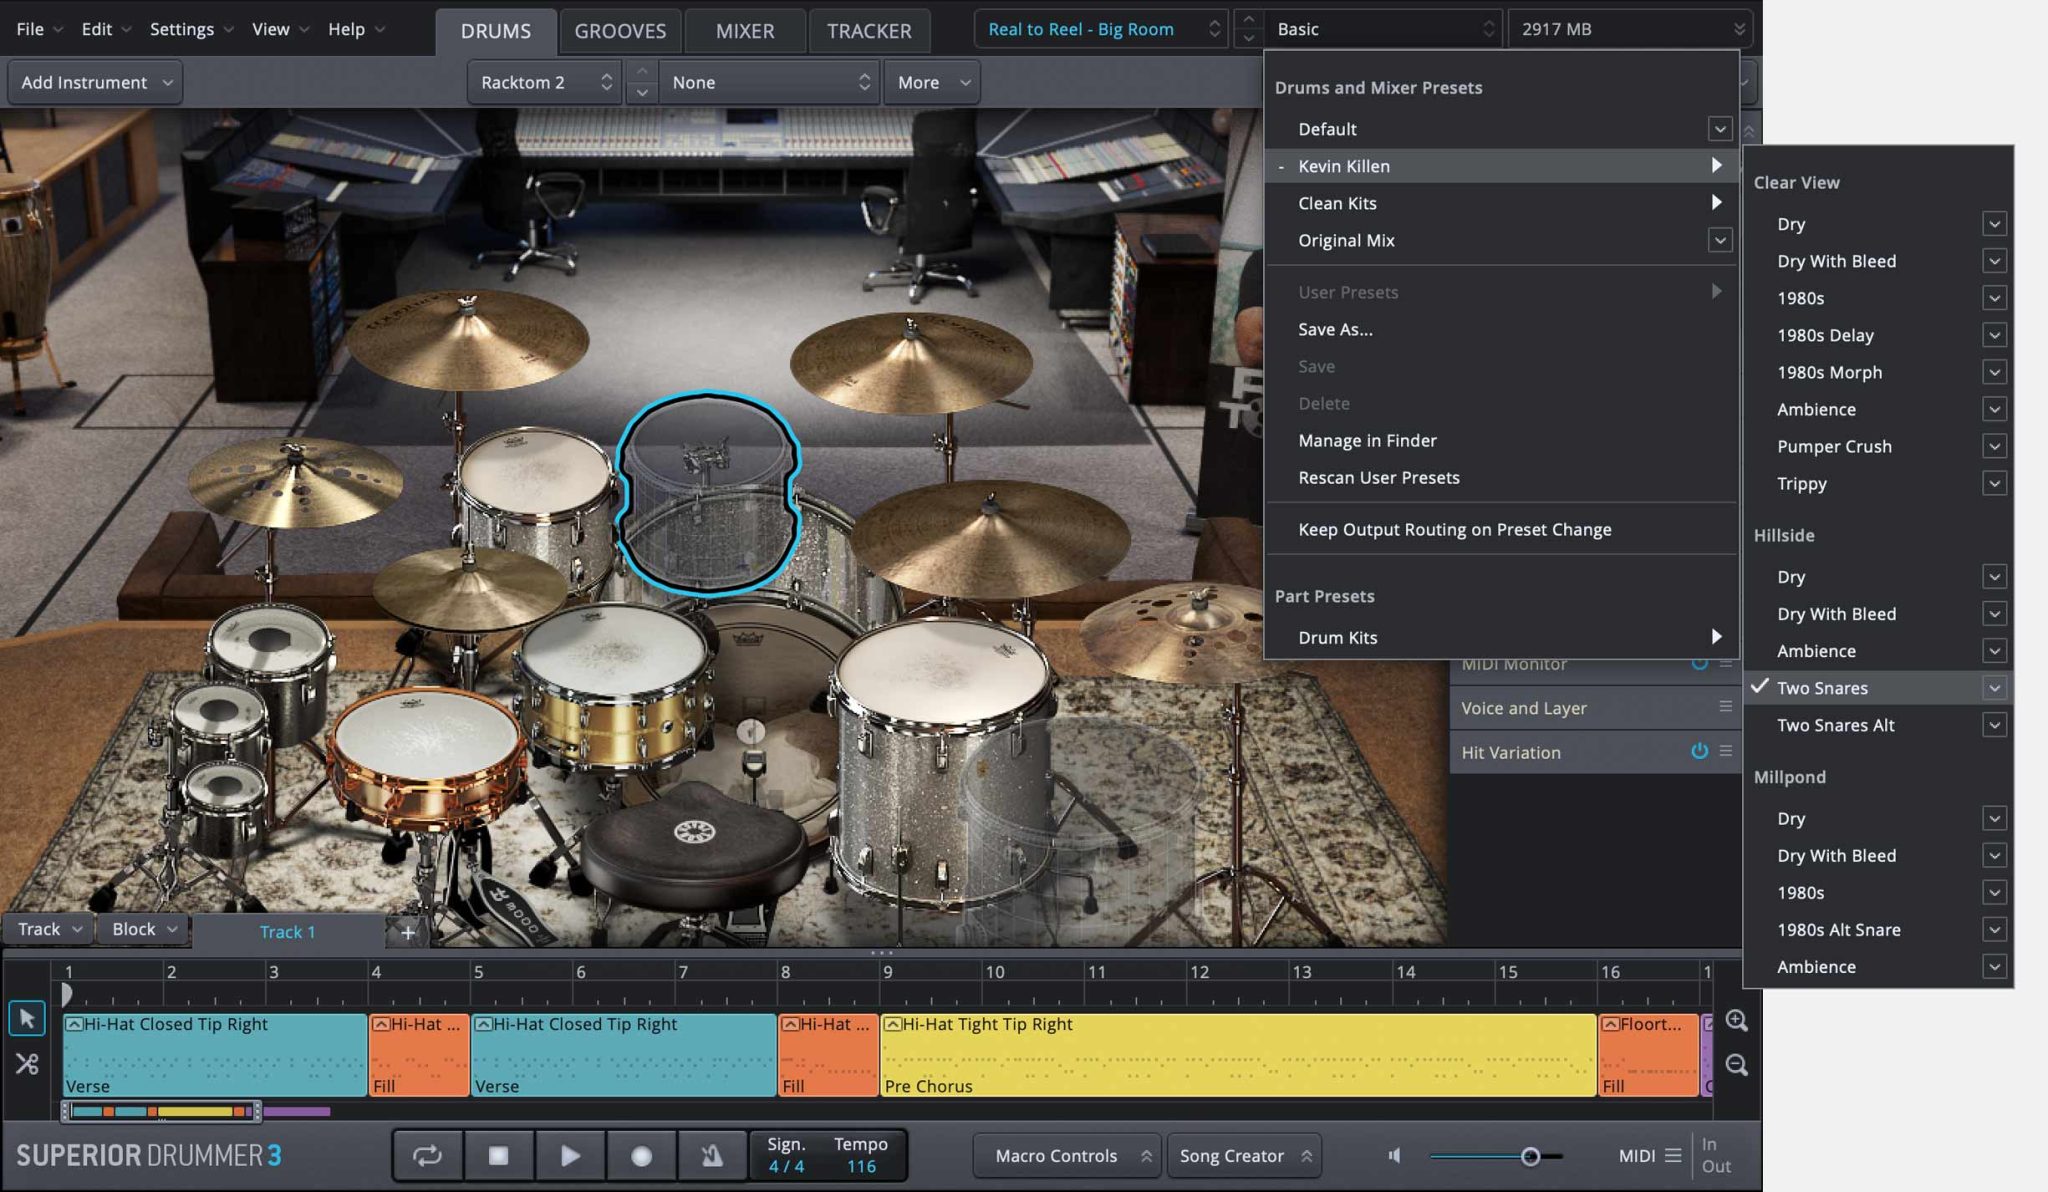The image size is (2048, 1192).
Task: Click the playhead marker at bar 1
Action: (x=66, y=994)
